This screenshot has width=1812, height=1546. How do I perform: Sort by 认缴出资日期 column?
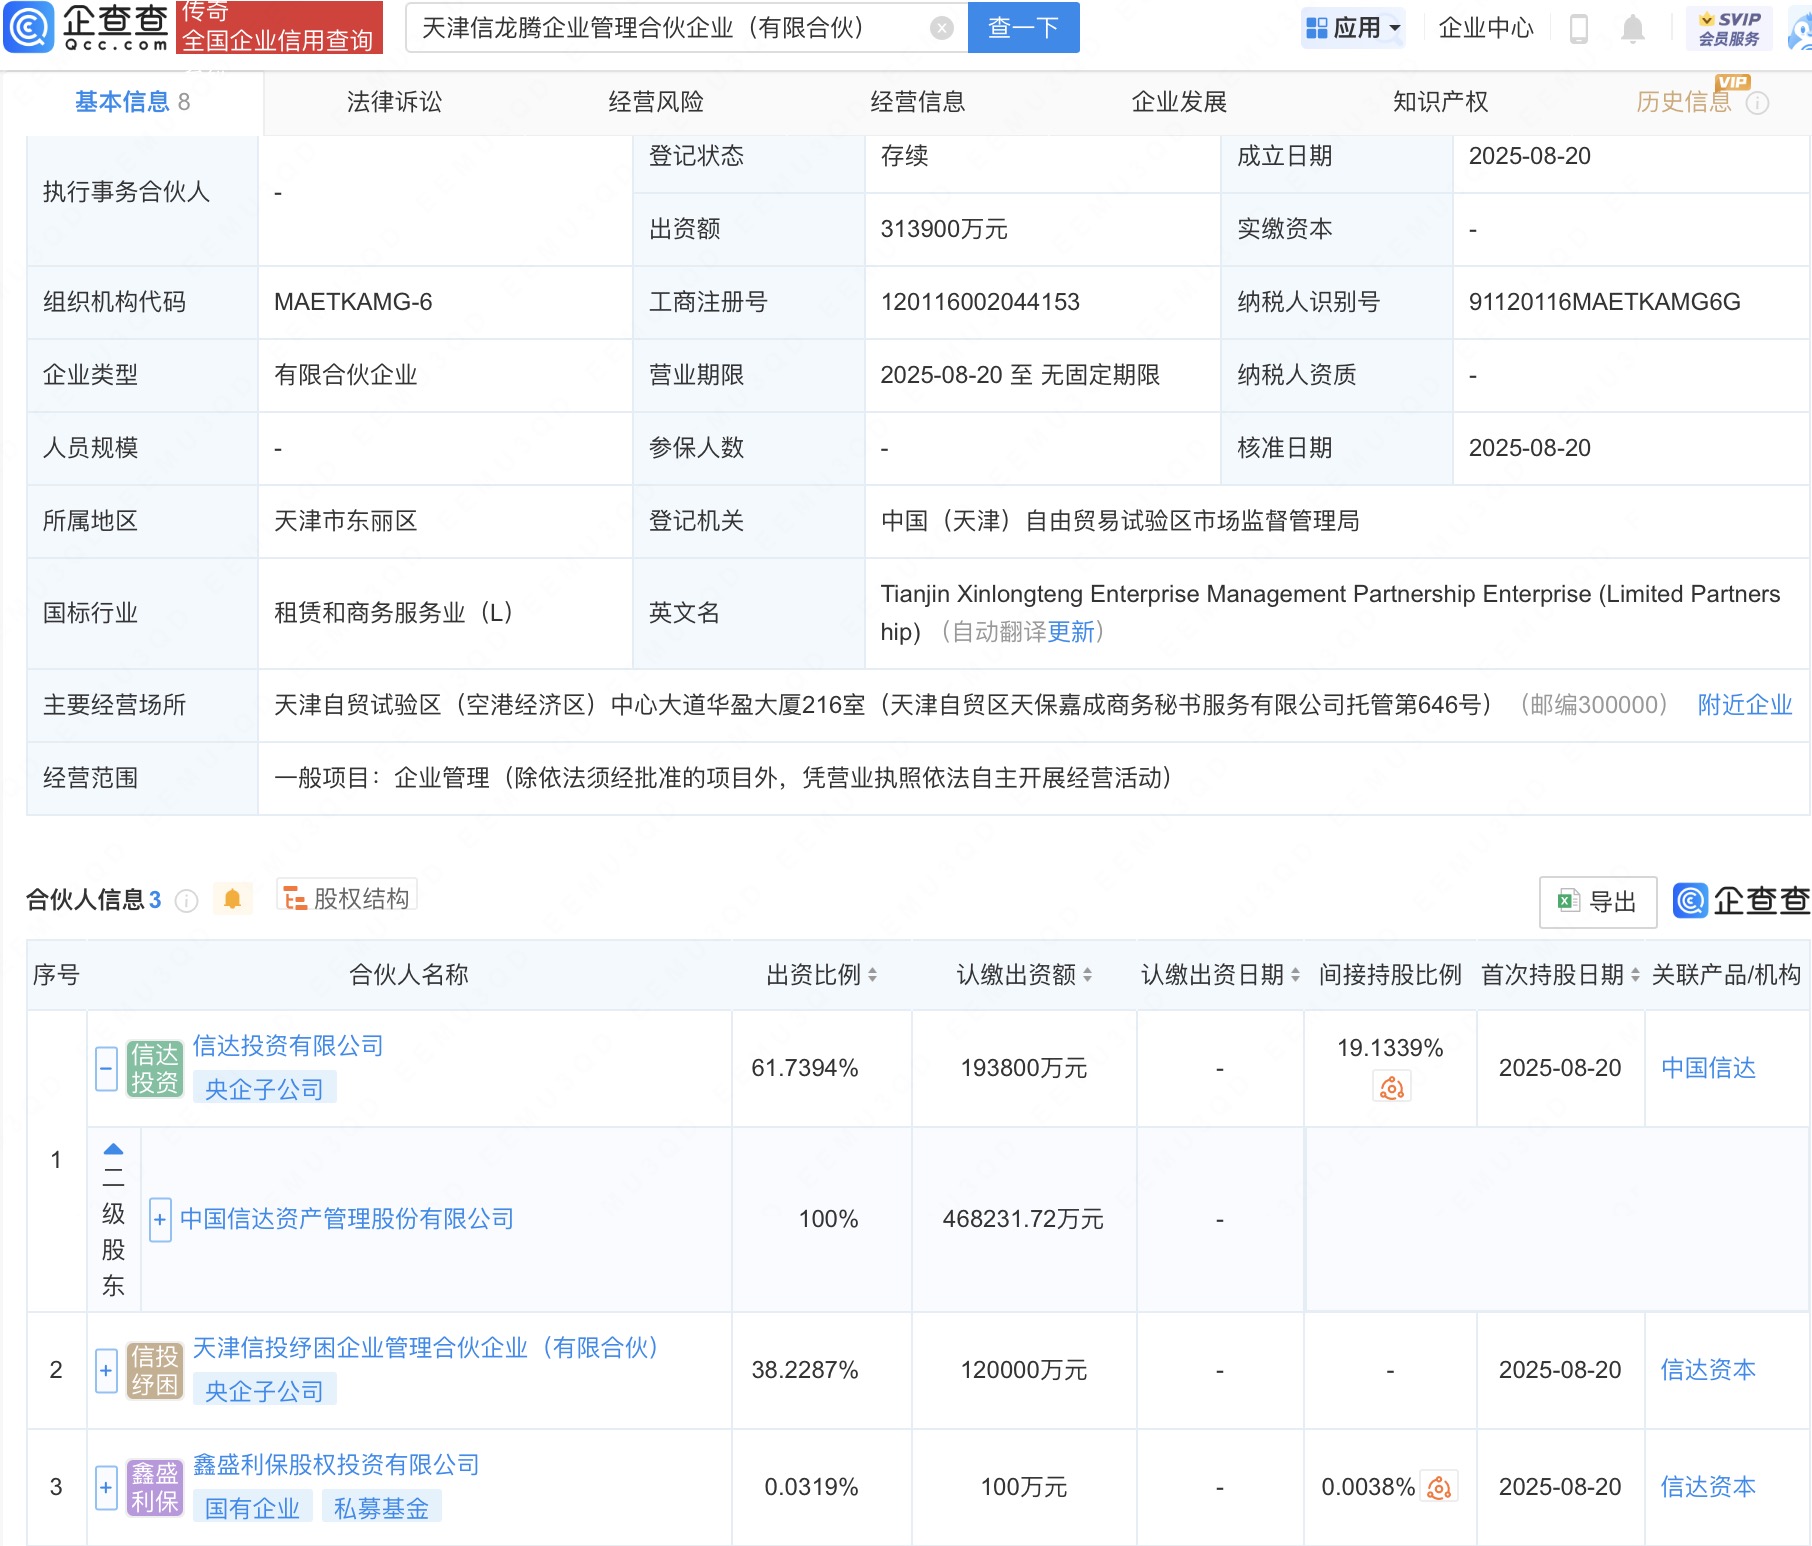[1295, 975]
